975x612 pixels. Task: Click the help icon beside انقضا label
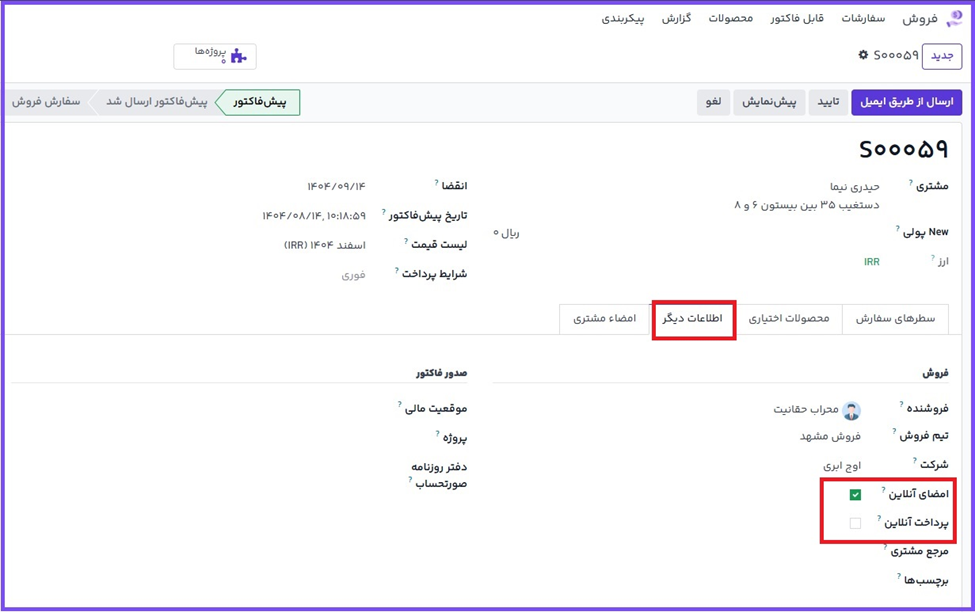click(x=436, y=183)
